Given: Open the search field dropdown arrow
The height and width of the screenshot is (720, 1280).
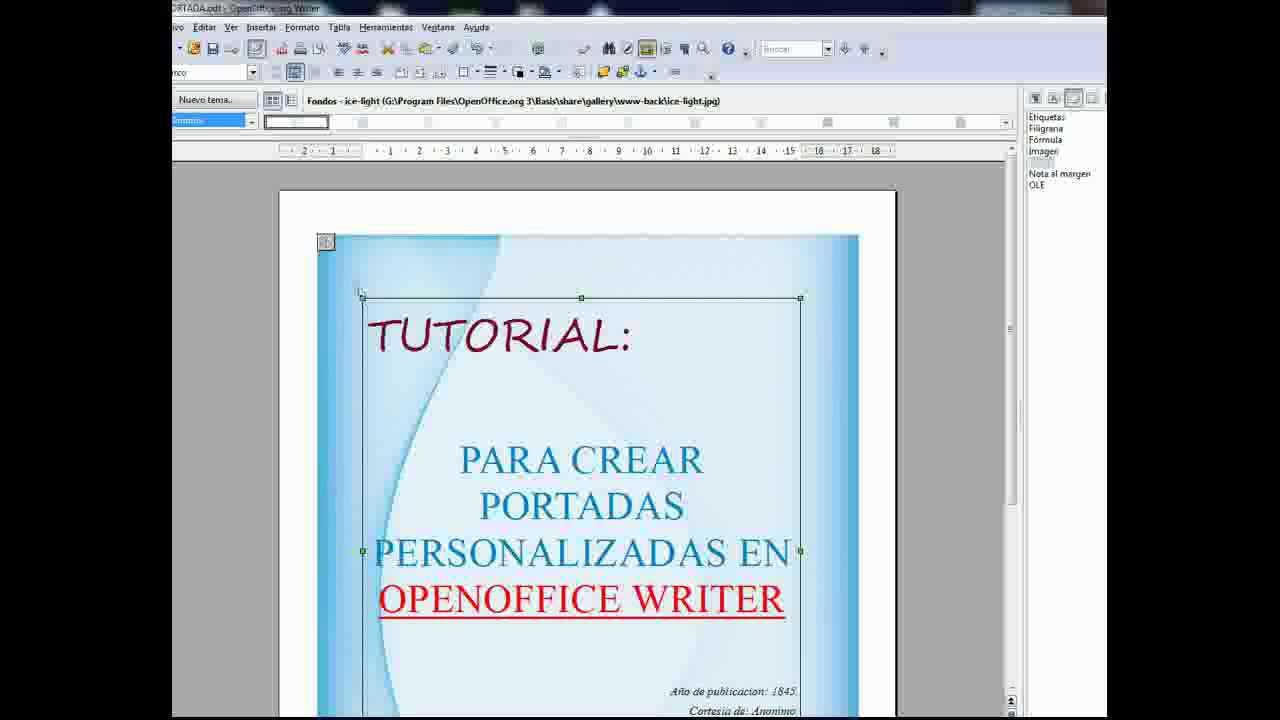Looking at the screenshot, I should pos(828,49).
